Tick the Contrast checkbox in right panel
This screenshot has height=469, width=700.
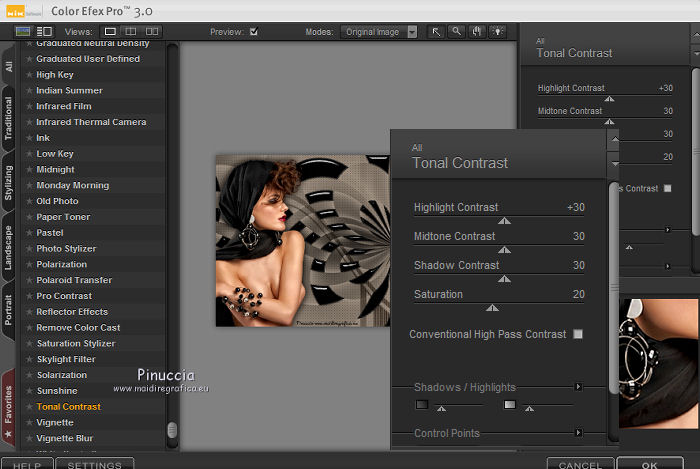[x=668, y=188]
